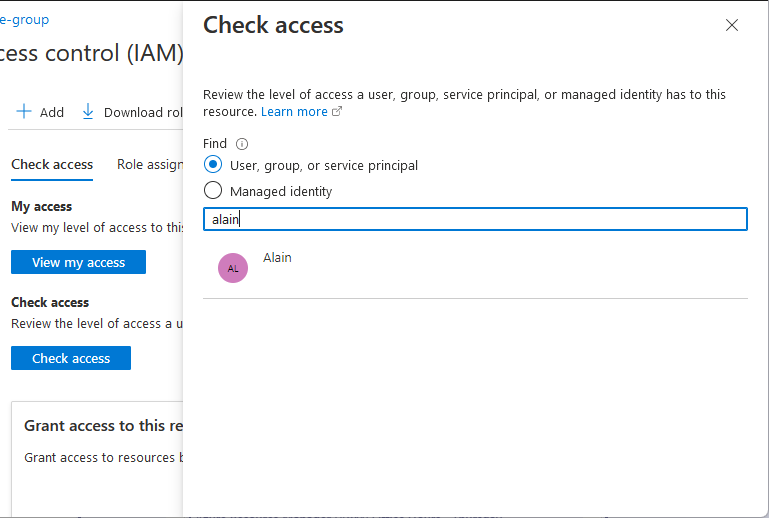Image resolution: width=769 pixels, height=518 pixels.
Task: Select the Managed identity radio button
Action: point(213,190)
